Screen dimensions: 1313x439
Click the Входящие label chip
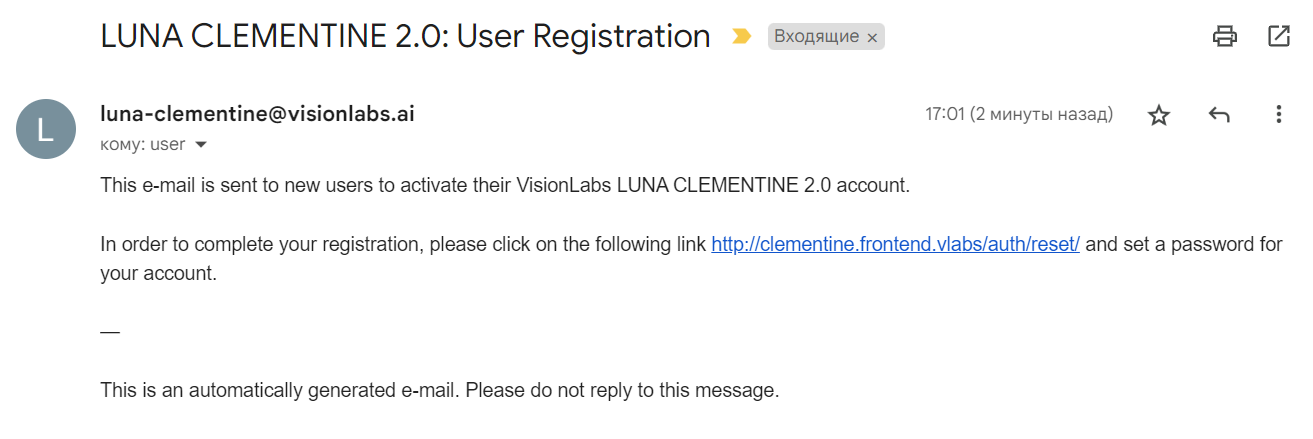pyautogui.click(x=815, y=37)
